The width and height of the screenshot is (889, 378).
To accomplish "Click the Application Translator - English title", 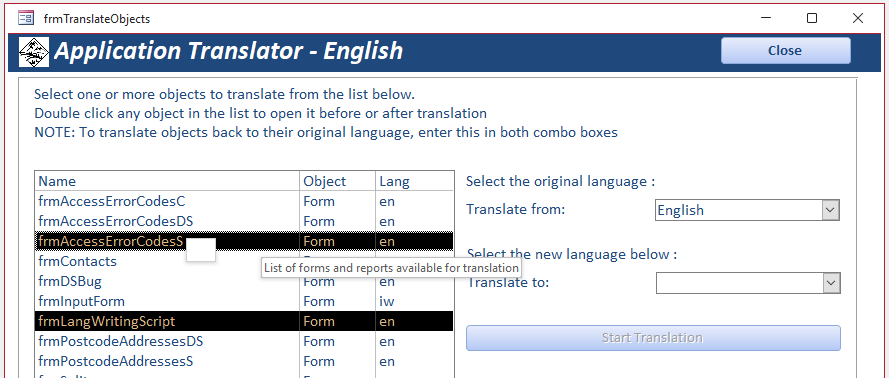I will pyautogui.click(x=228, y=51).
